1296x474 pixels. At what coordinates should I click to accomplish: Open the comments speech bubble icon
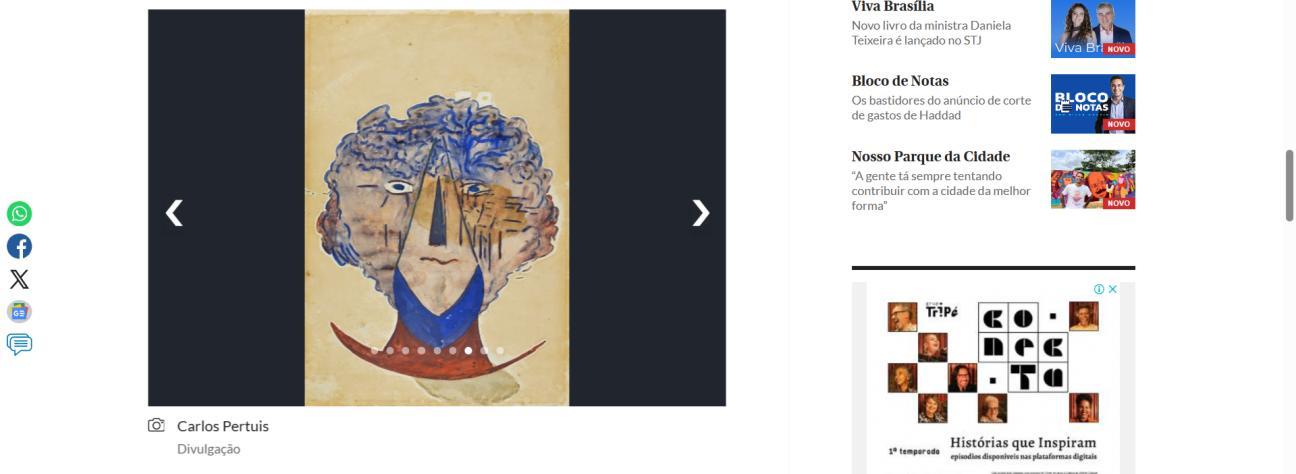point(19,344)
